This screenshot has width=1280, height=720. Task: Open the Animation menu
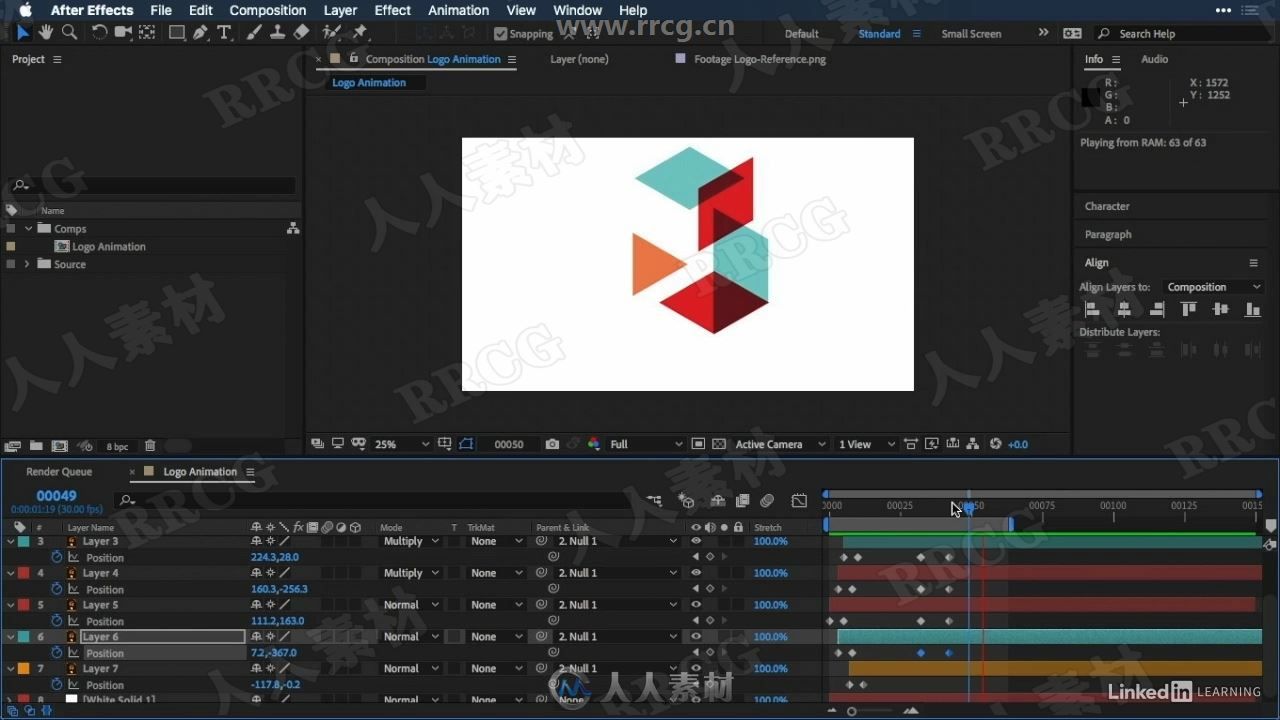(458, 10)
